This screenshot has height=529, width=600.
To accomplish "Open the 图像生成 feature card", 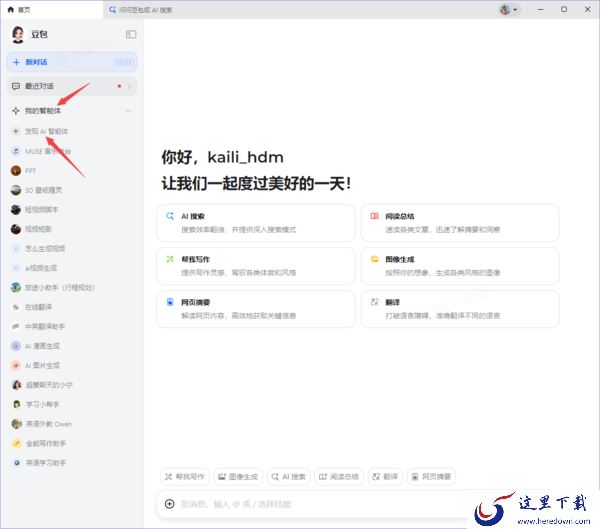I will tap(460, 266).
